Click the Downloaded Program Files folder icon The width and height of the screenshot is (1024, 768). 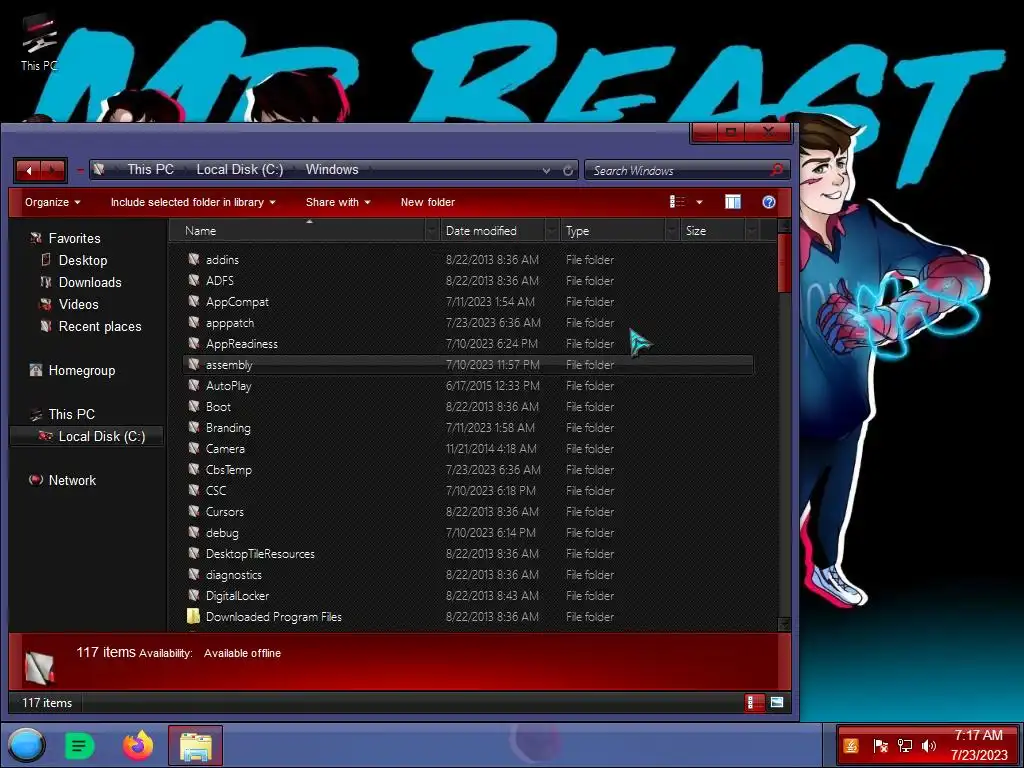pyautogui.click(x=193, y=616)
